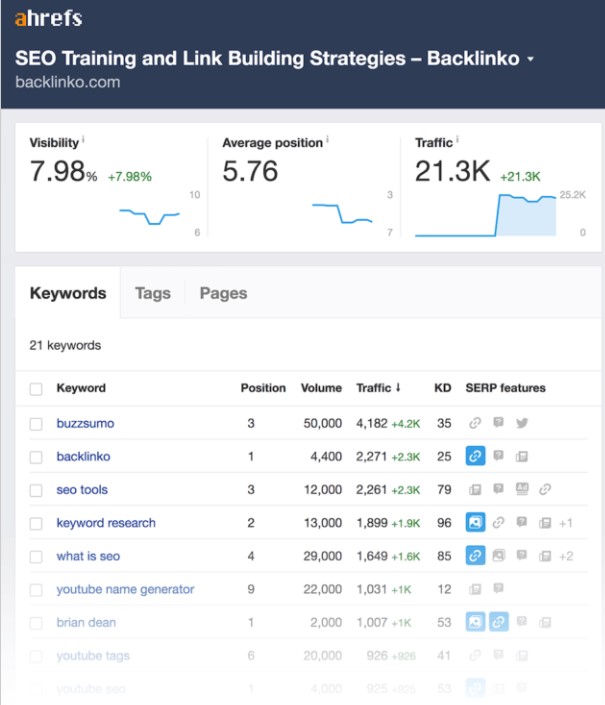Click the KD value 96 for keyword research
605x705 pixels.
(444, 523)
